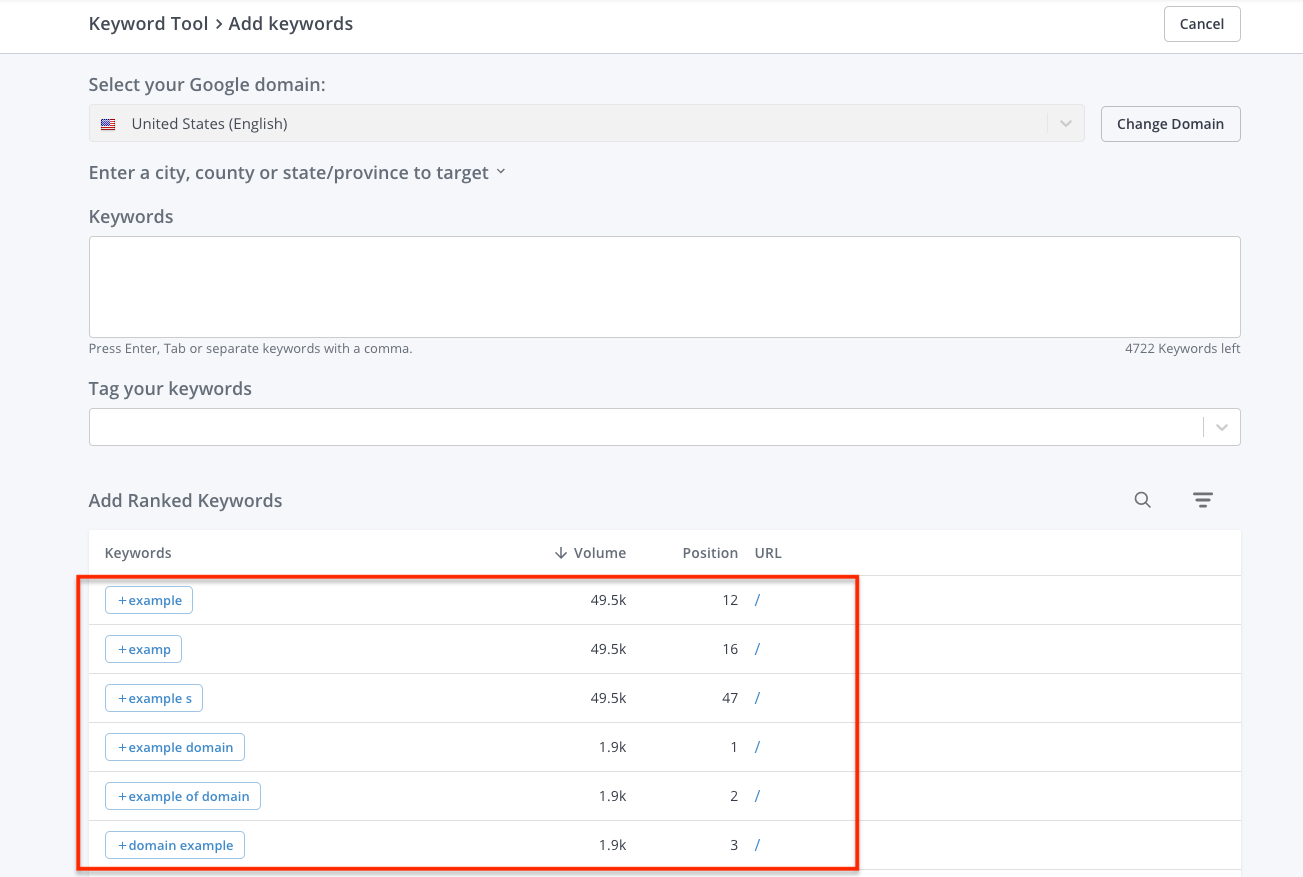This screenshot has width=1303, height=877.
Task: Click position 16 in the "examp" row
Action: pyautogui.click(x=730, y=649)
